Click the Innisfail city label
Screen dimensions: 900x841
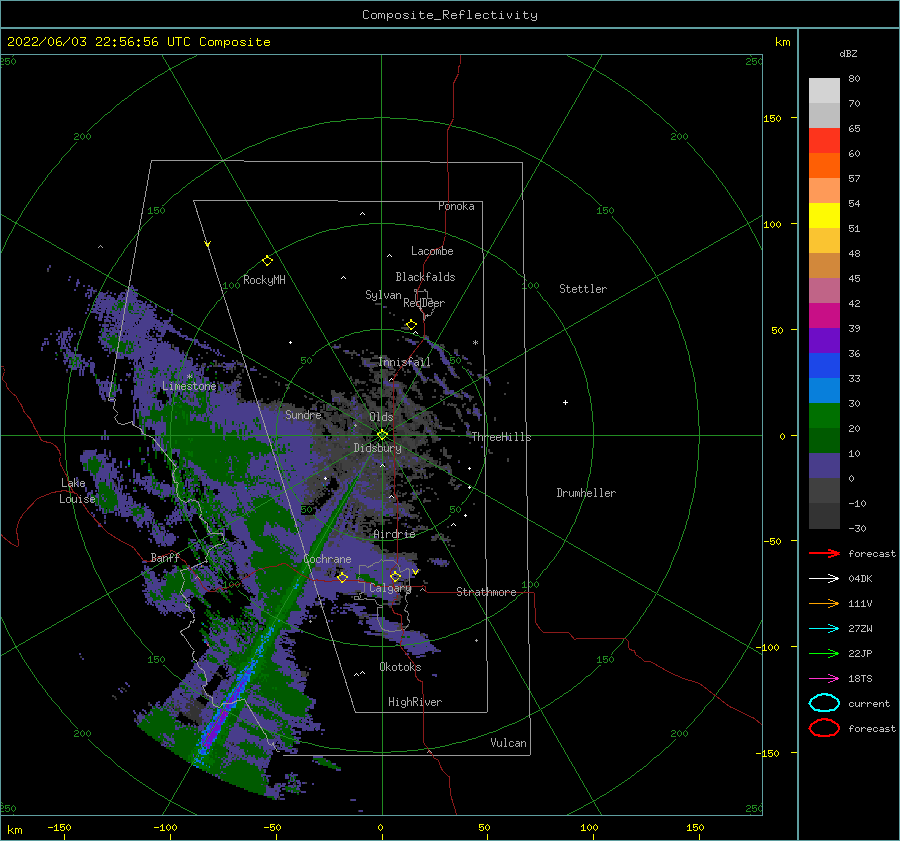pyautogui.click(x=405, y=362)
